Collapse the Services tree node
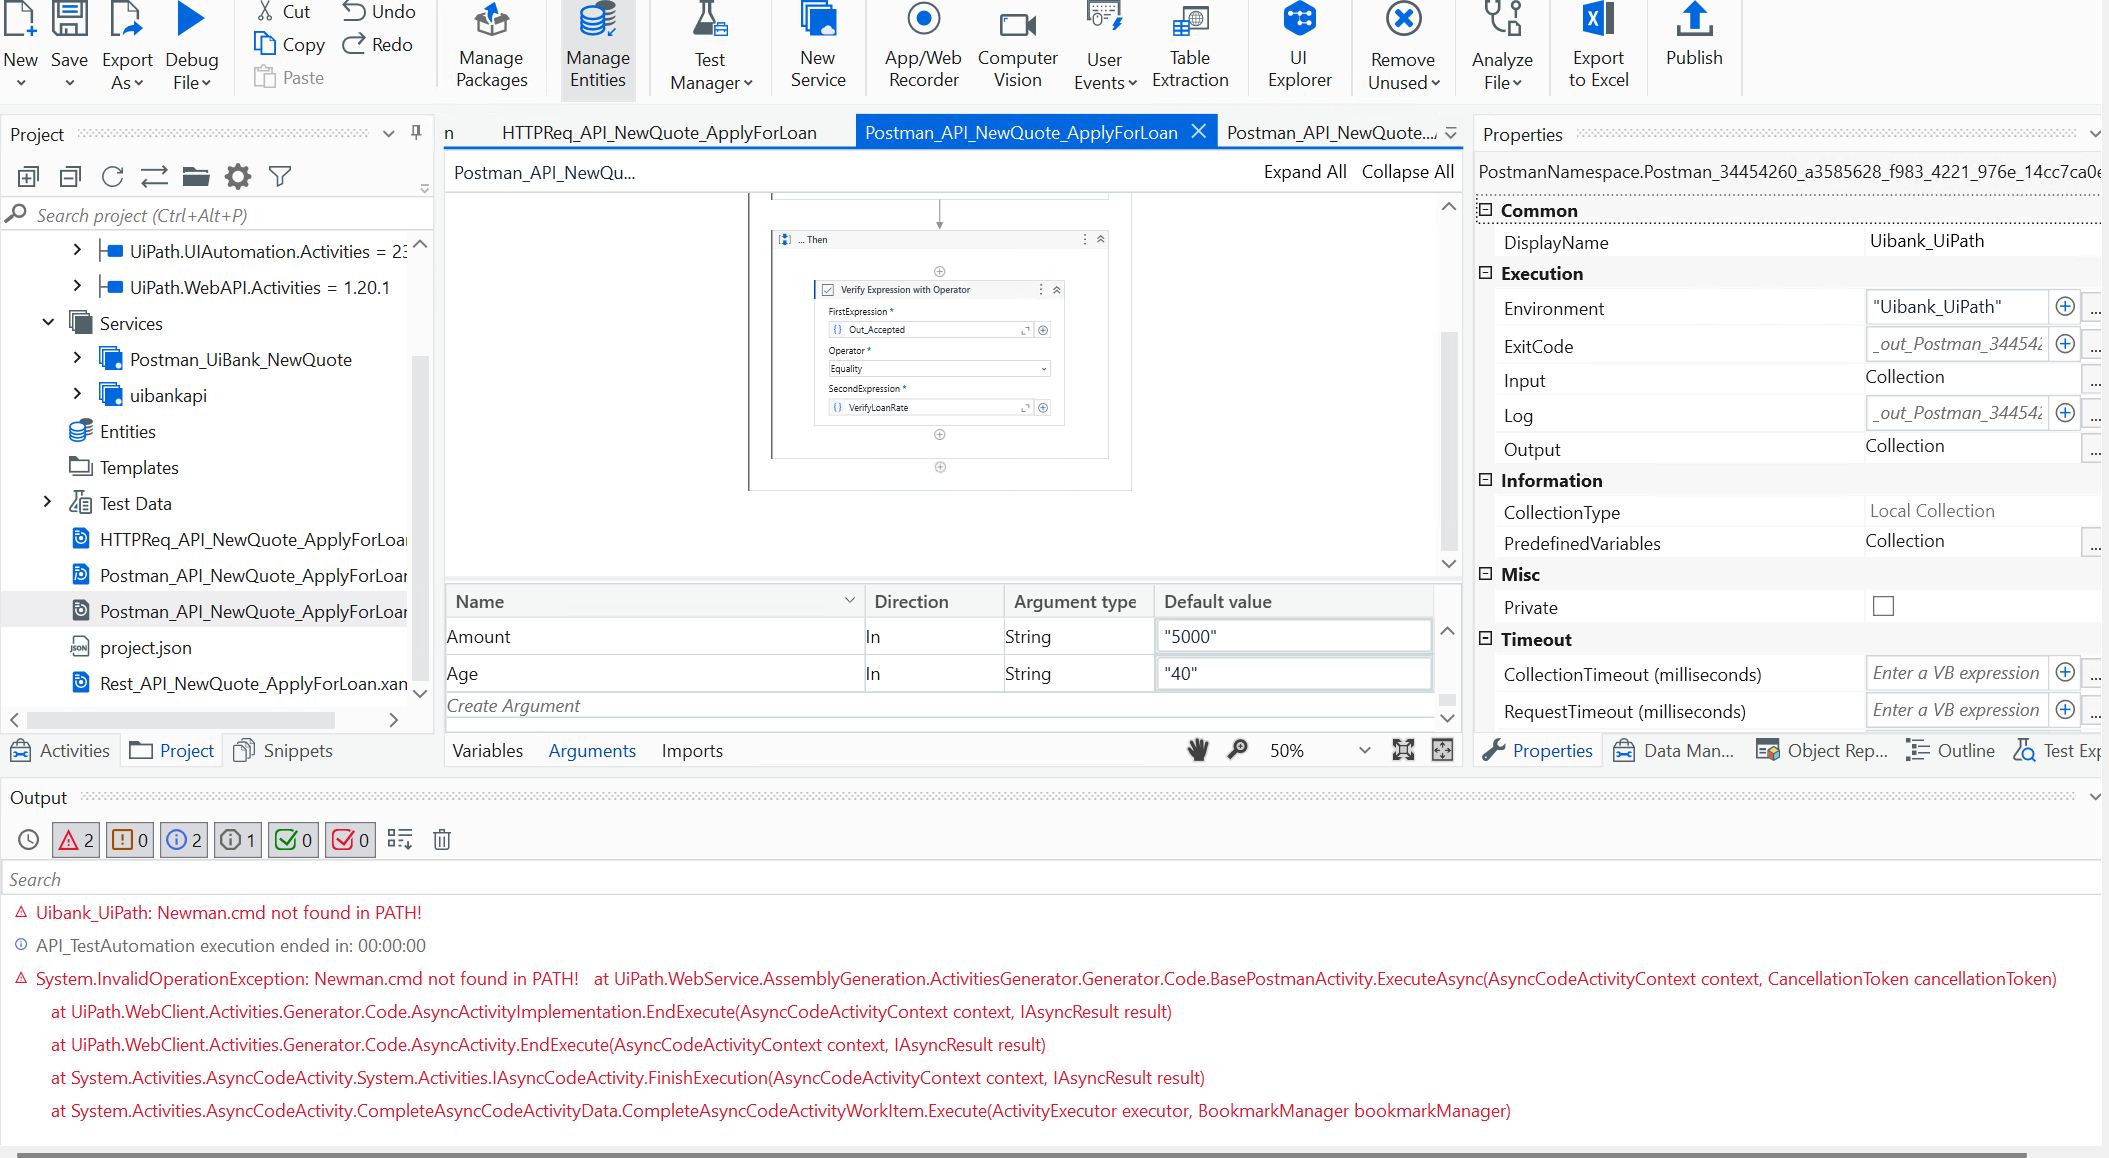 48,323
